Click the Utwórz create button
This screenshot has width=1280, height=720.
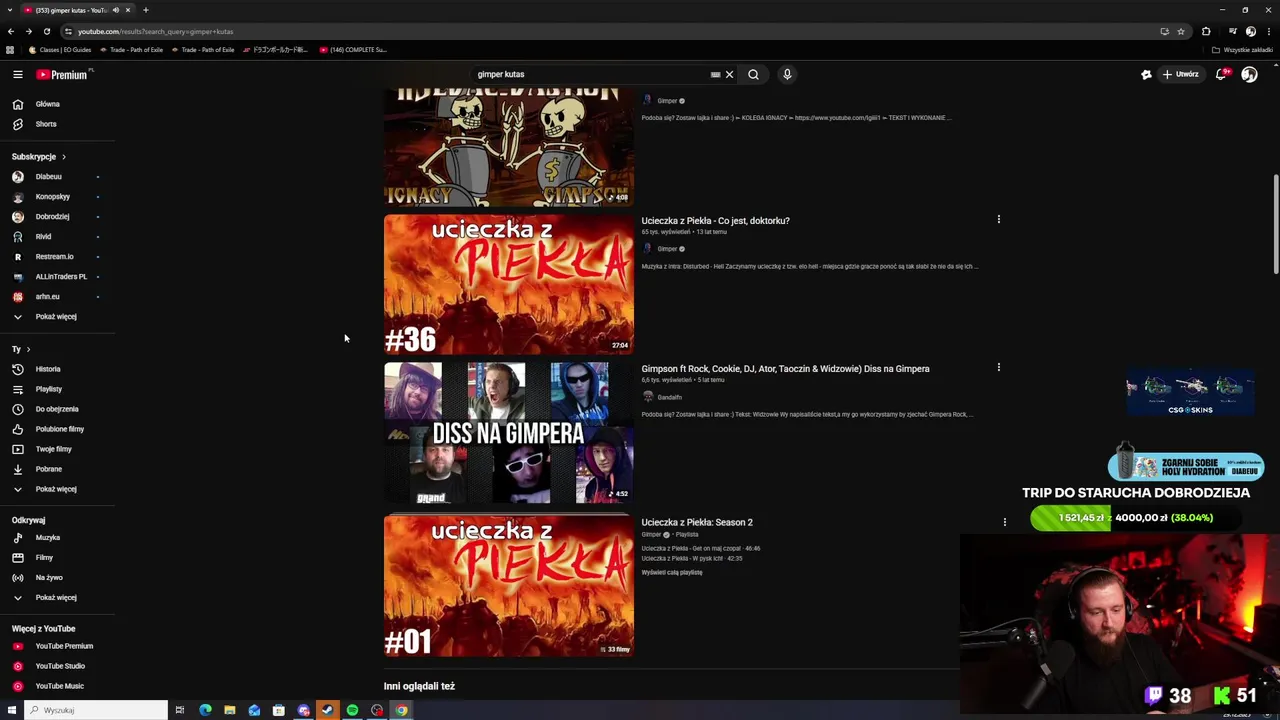1180,74
